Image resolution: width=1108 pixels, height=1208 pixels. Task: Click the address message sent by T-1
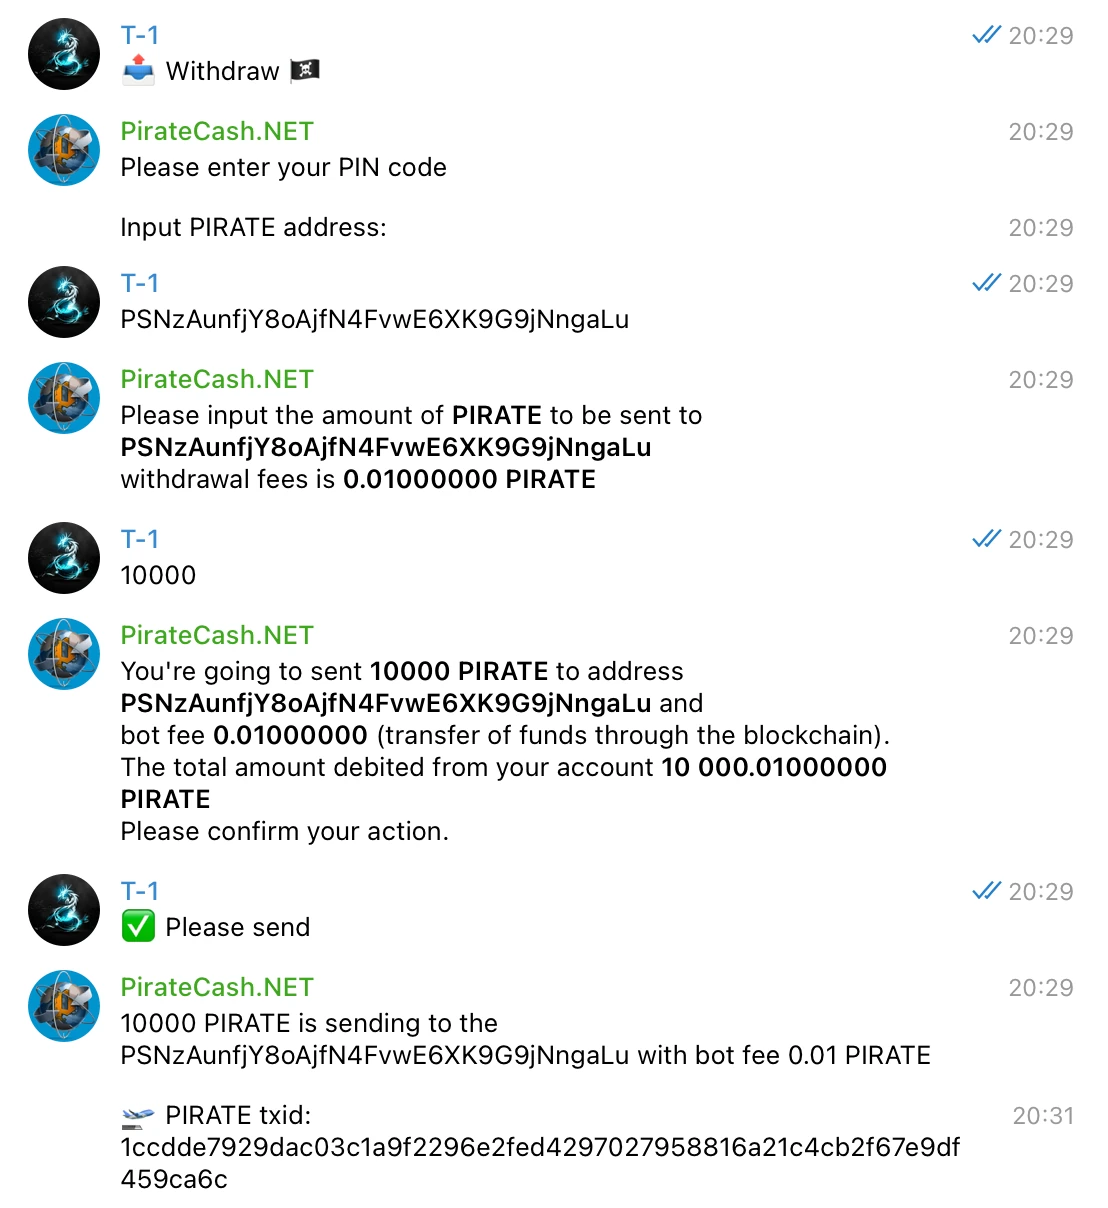click(375, 319)
